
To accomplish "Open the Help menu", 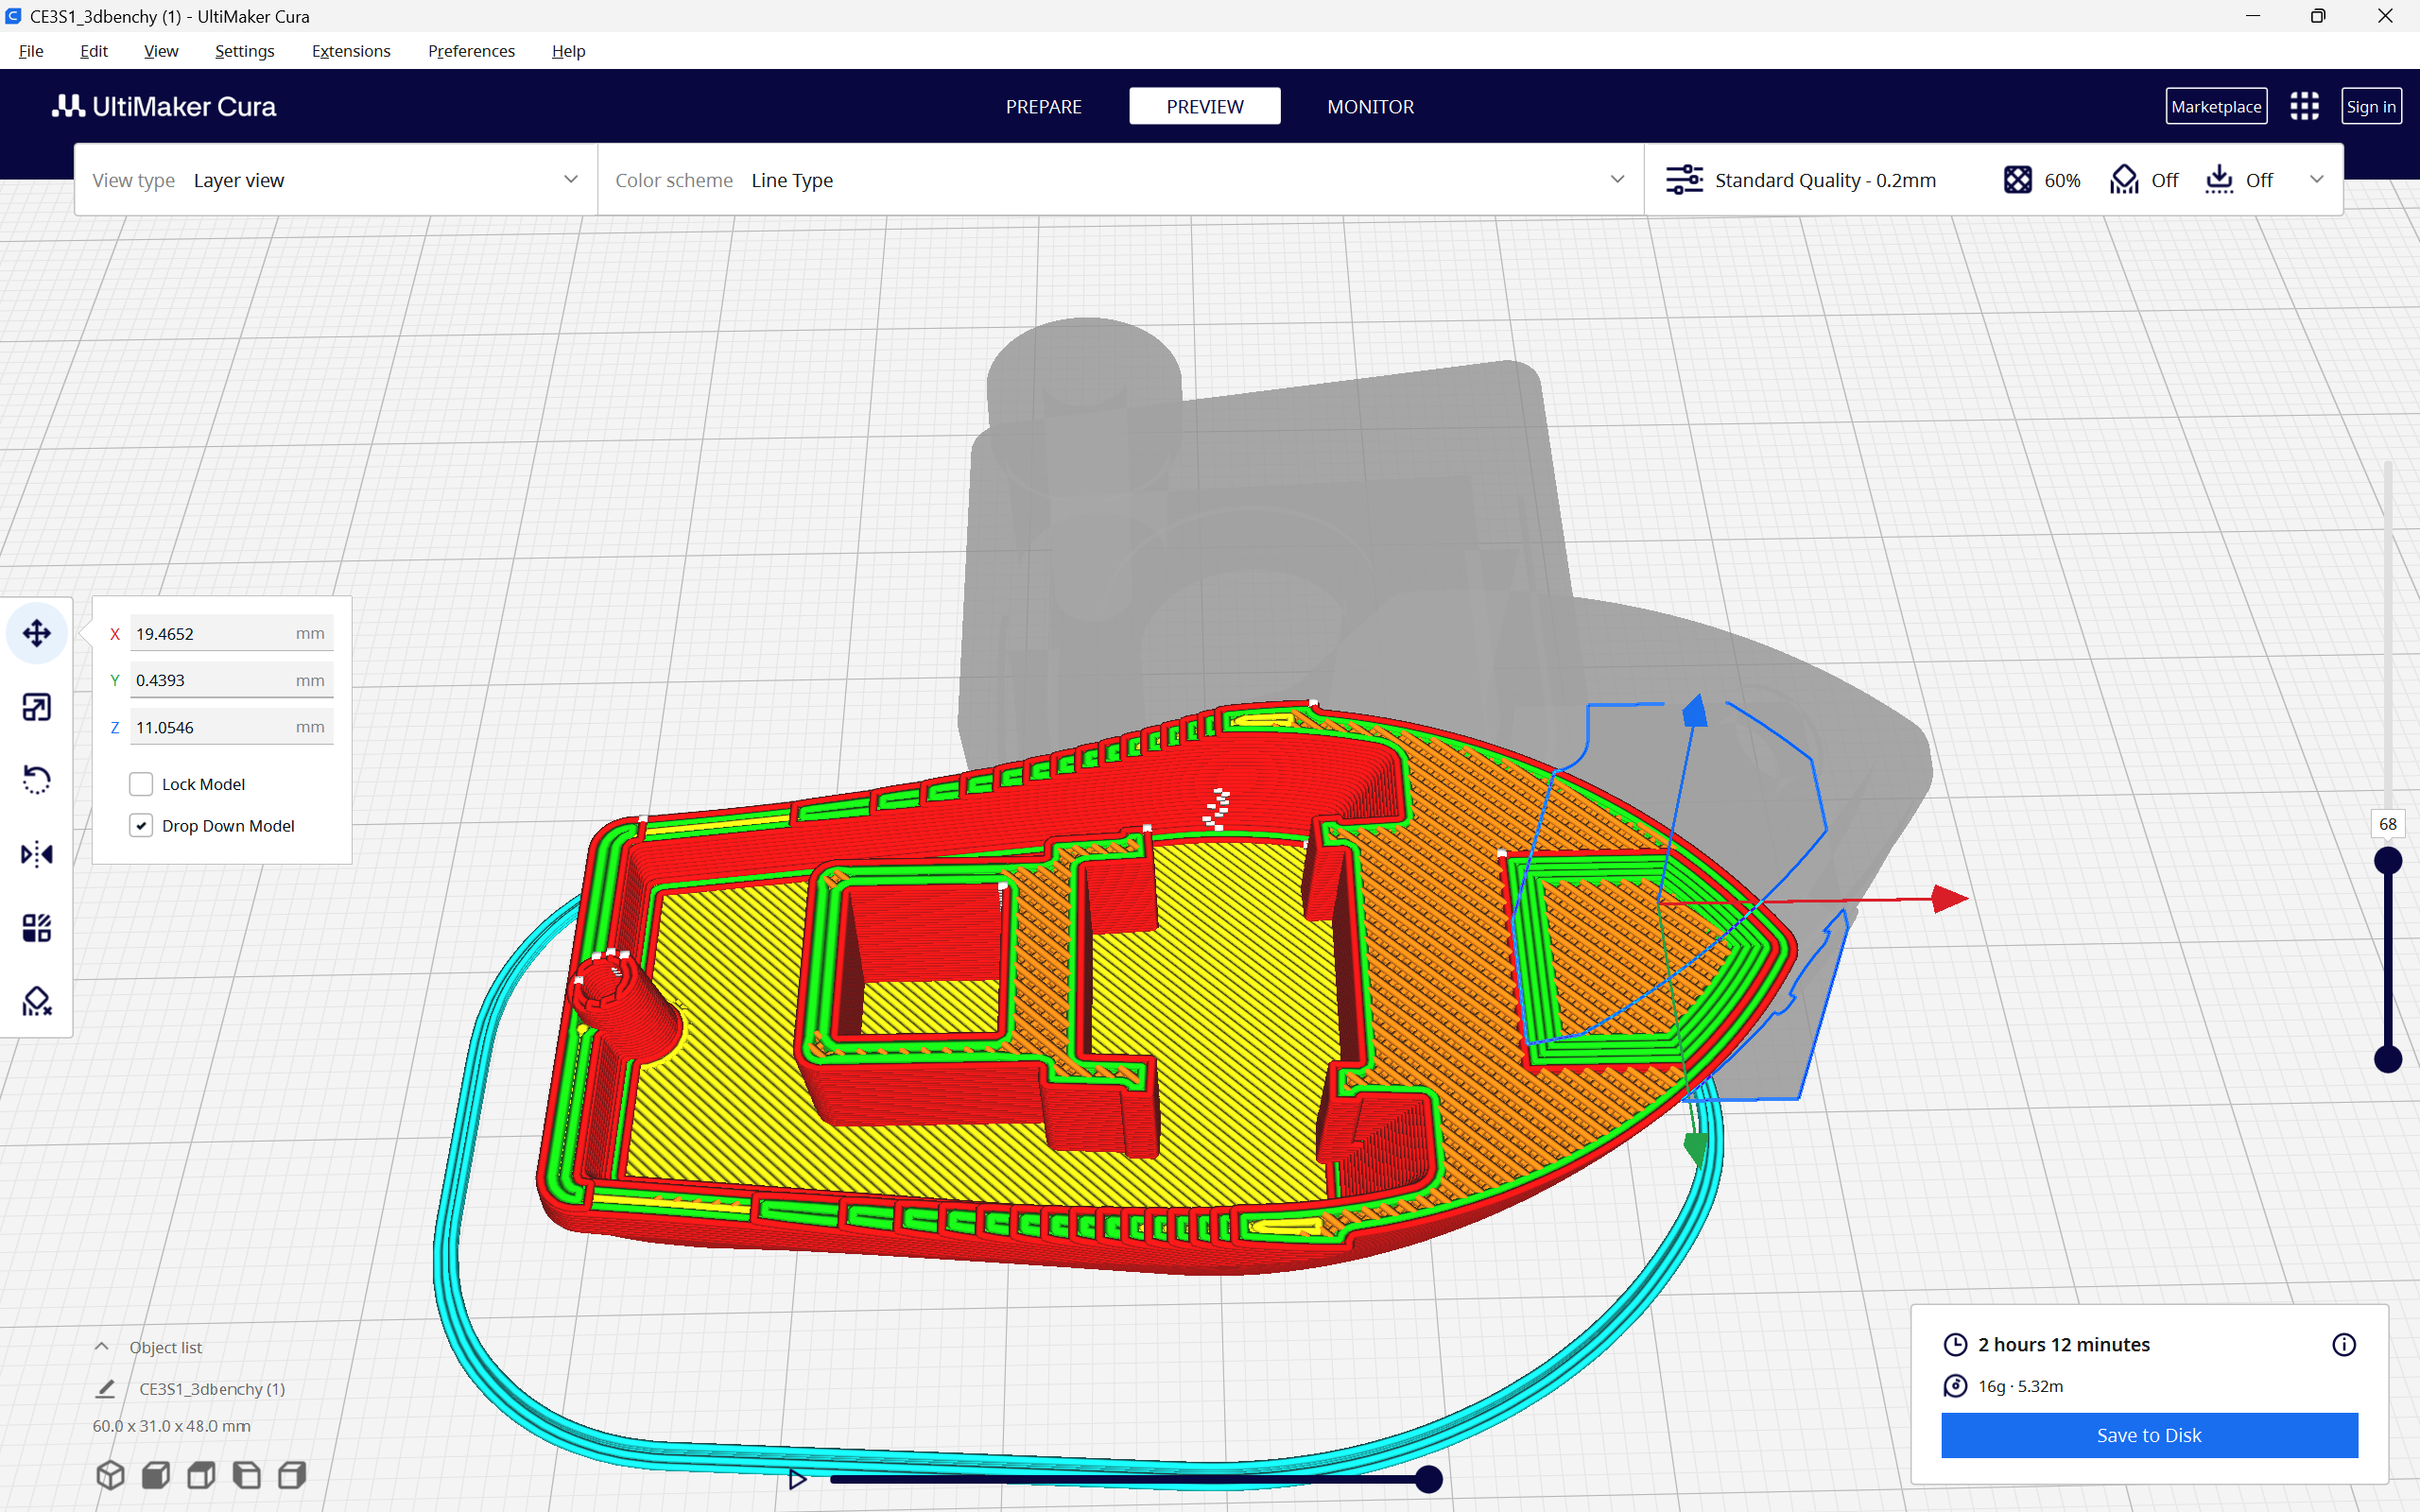I will 568,51.
